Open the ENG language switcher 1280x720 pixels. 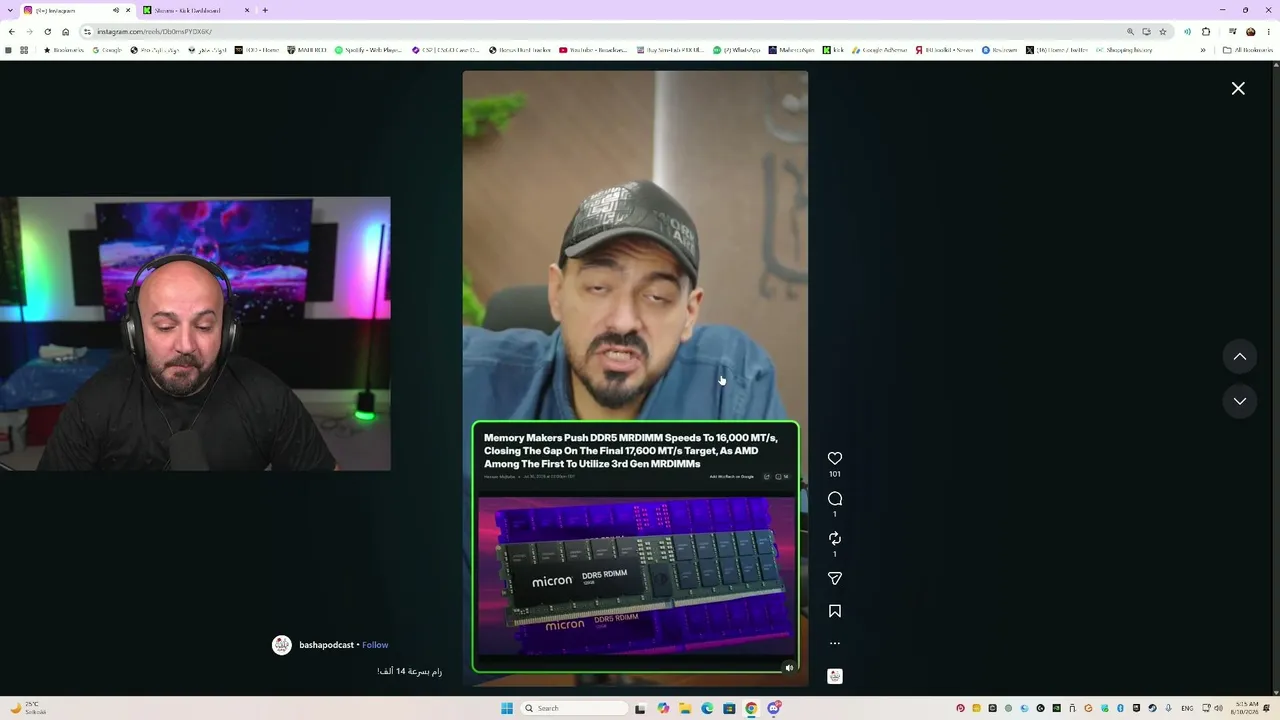[x=1187, y=708]
